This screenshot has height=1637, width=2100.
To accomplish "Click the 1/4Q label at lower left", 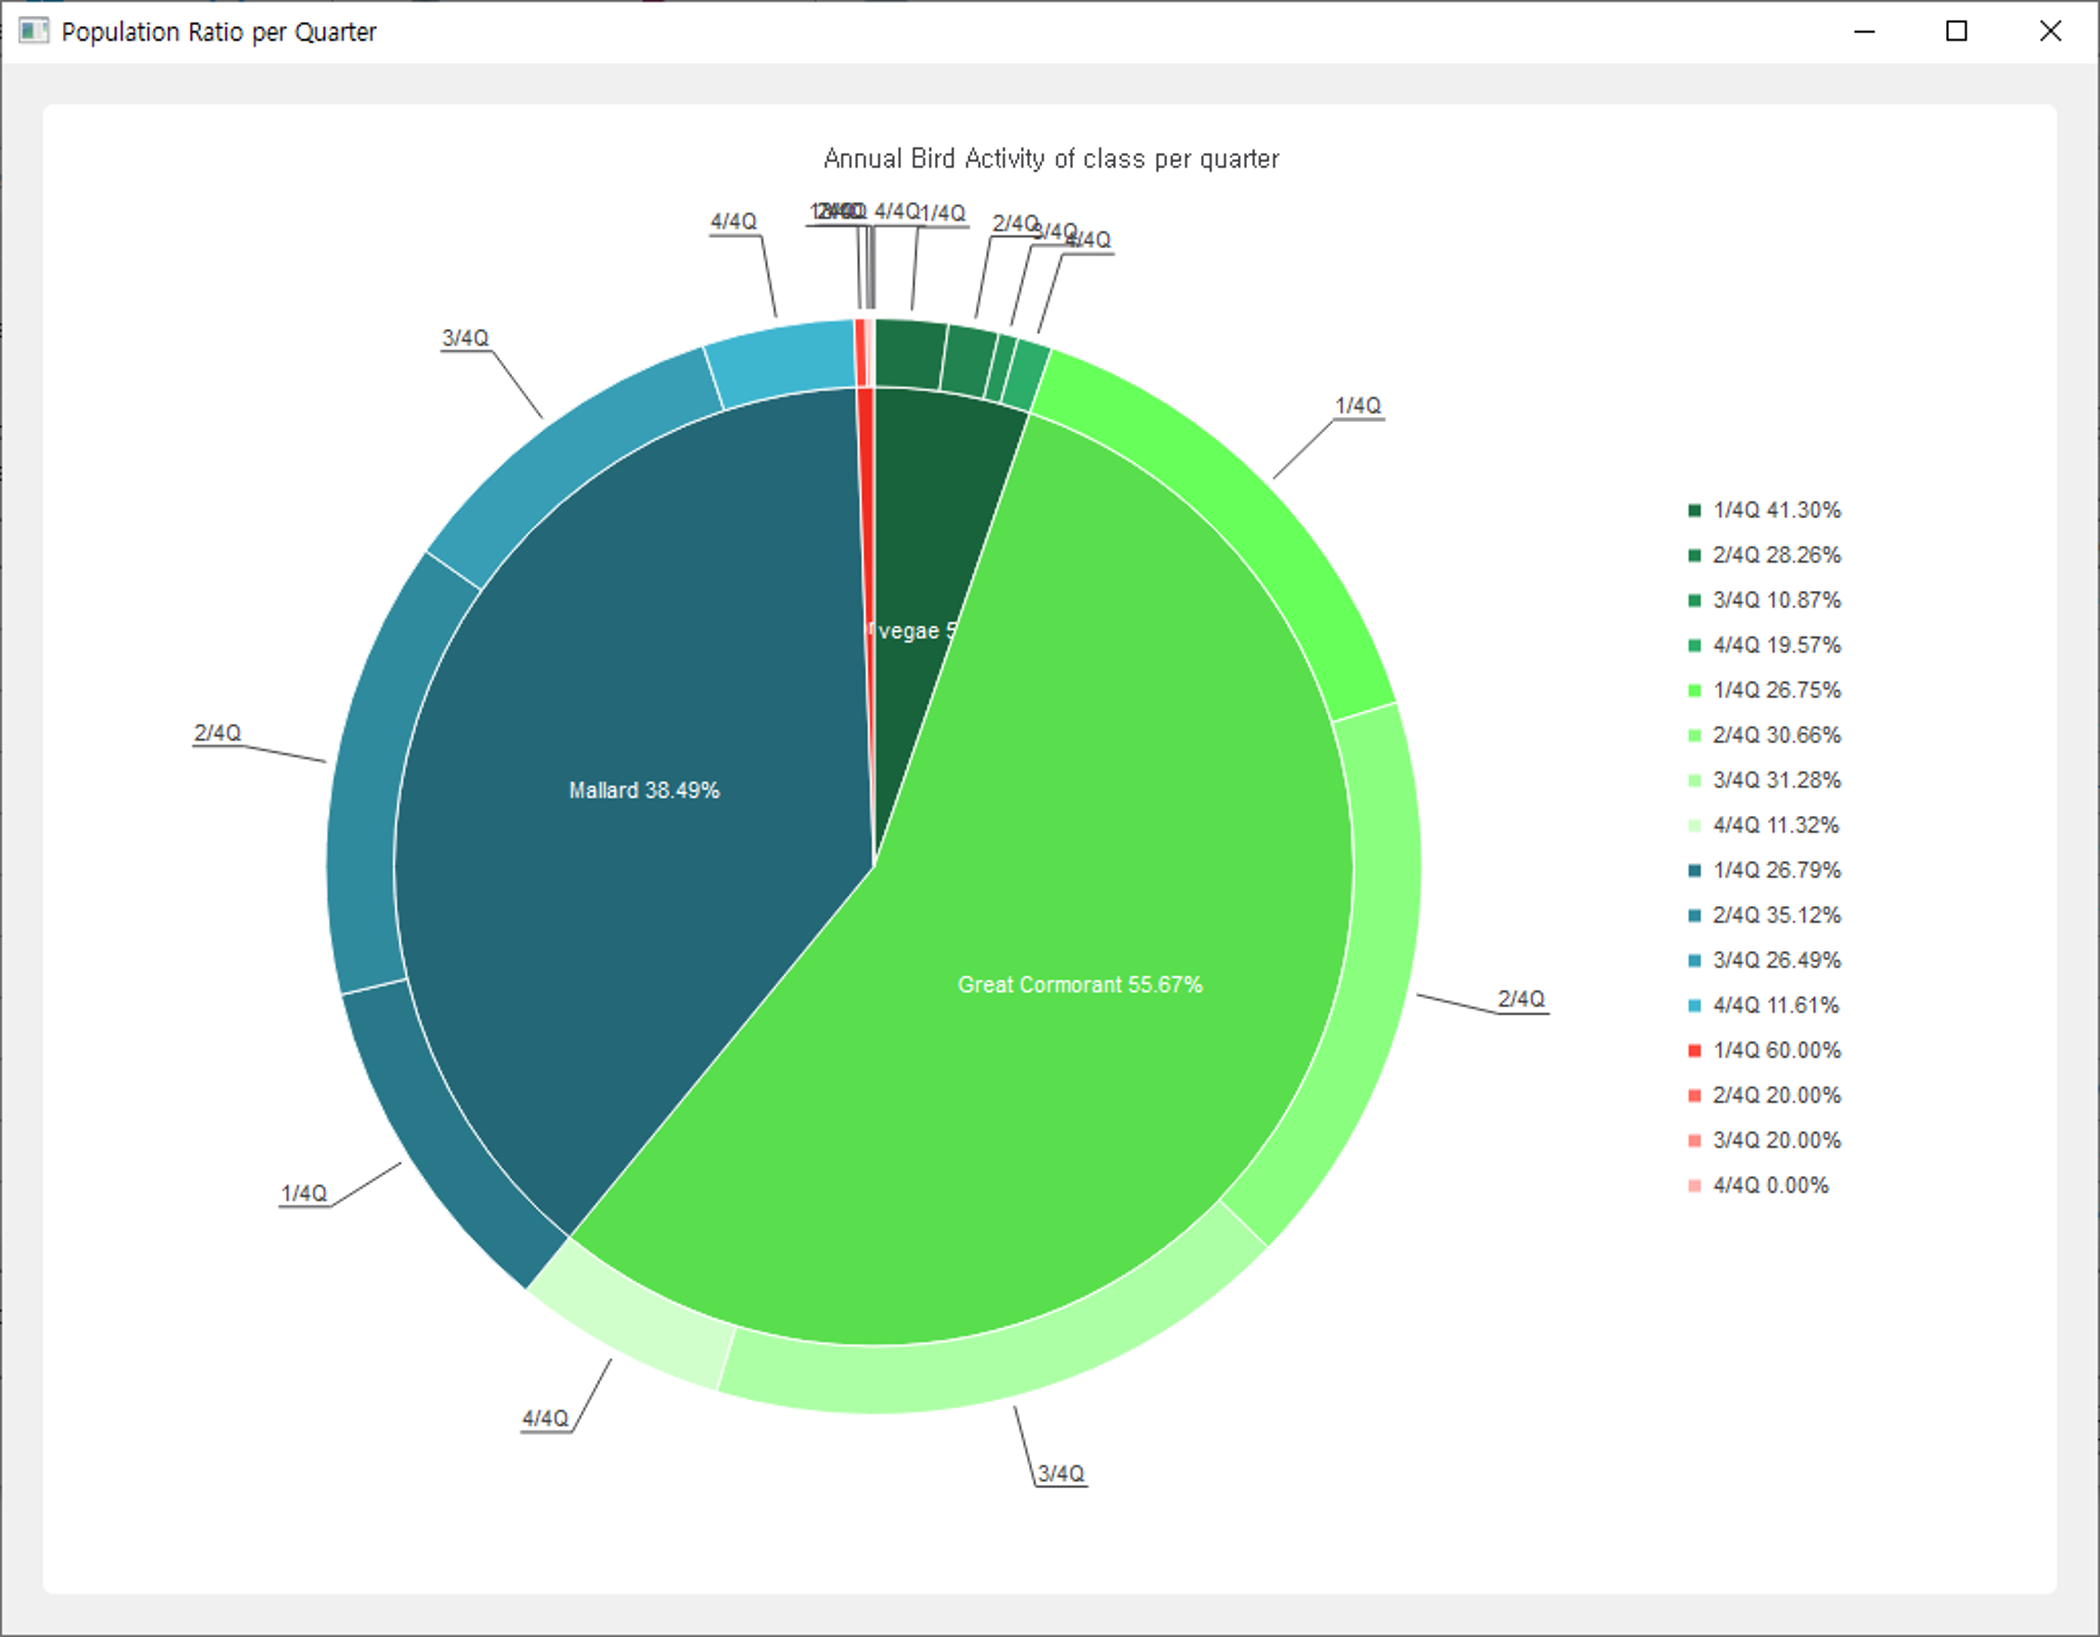I will coord(304,1193).
